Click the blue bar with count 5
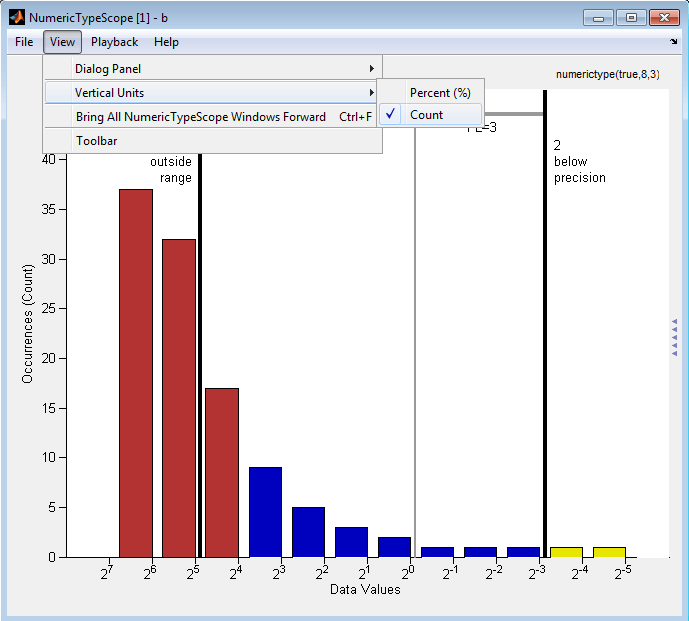 point(308,532)
